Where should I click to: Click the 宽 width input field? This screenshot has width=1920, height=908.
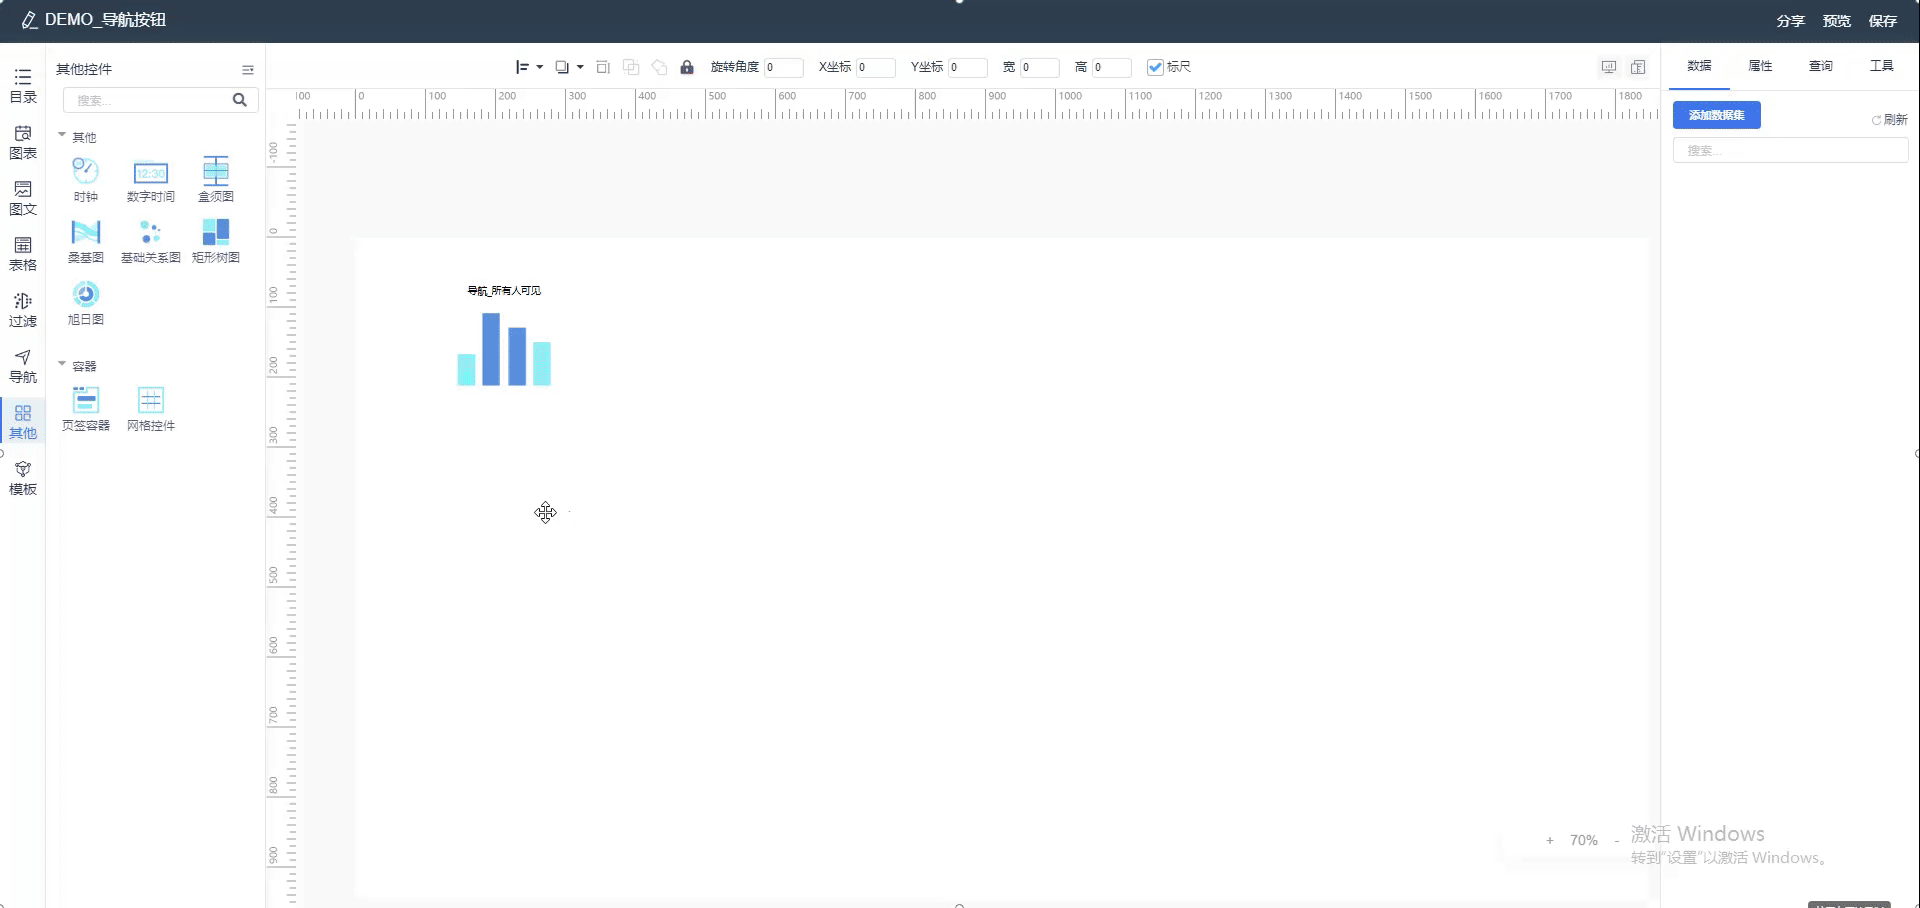click(1039, 67)
